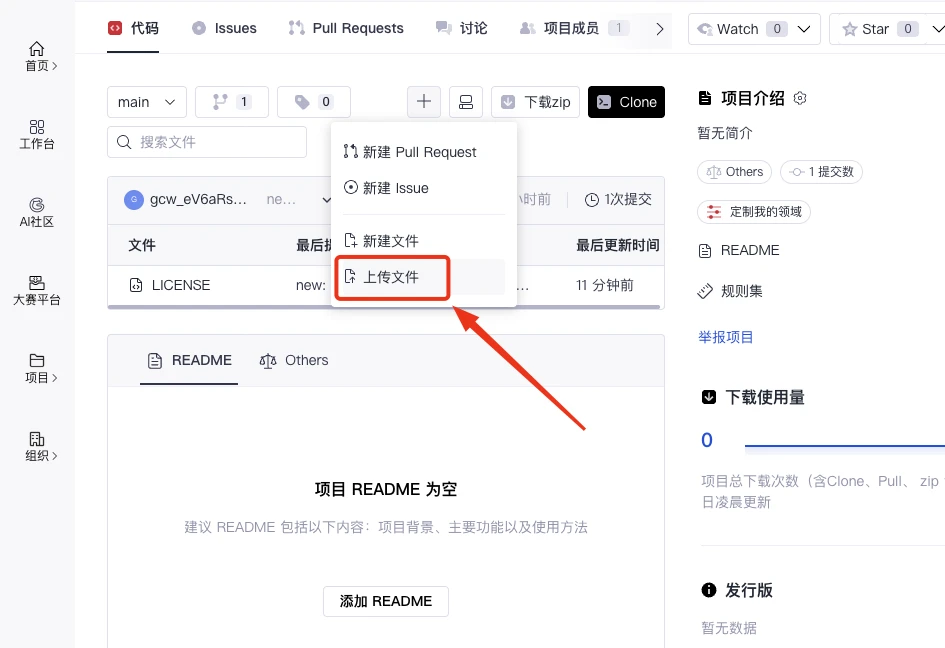Open 工作台 in the left sidebar

pos(37,134)
